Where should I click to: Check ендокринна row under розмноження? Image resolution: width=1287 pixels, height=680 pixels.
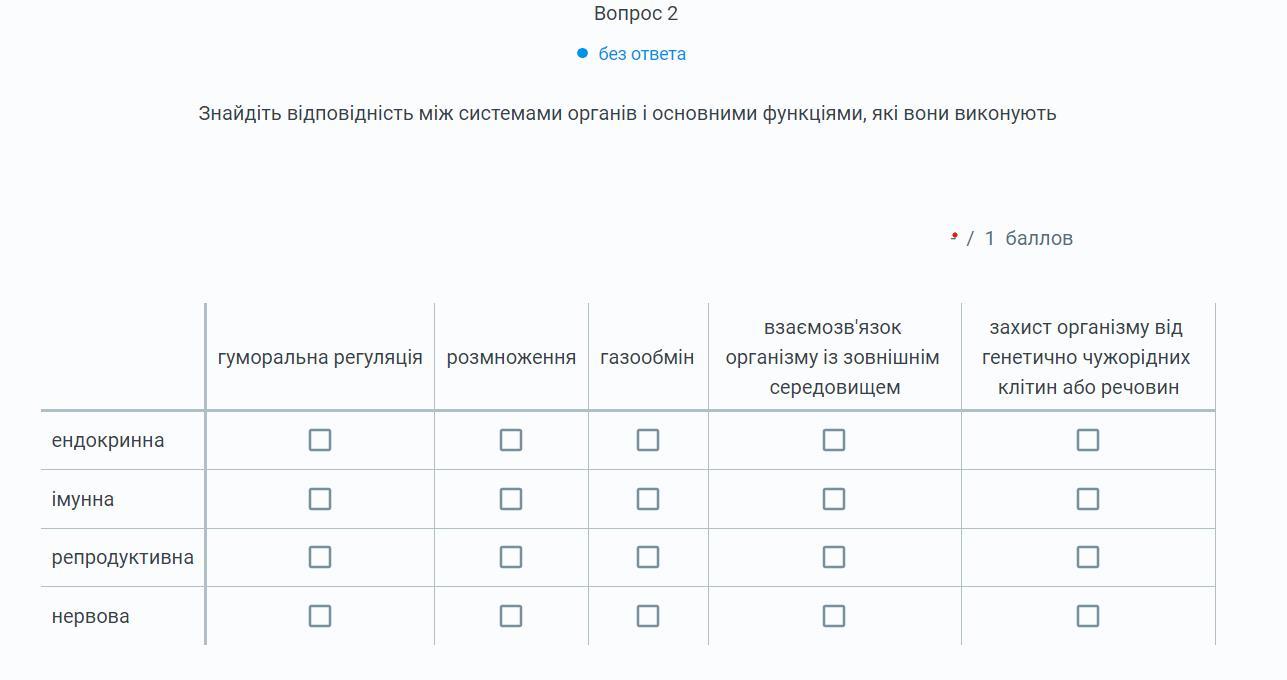[511, 440]
